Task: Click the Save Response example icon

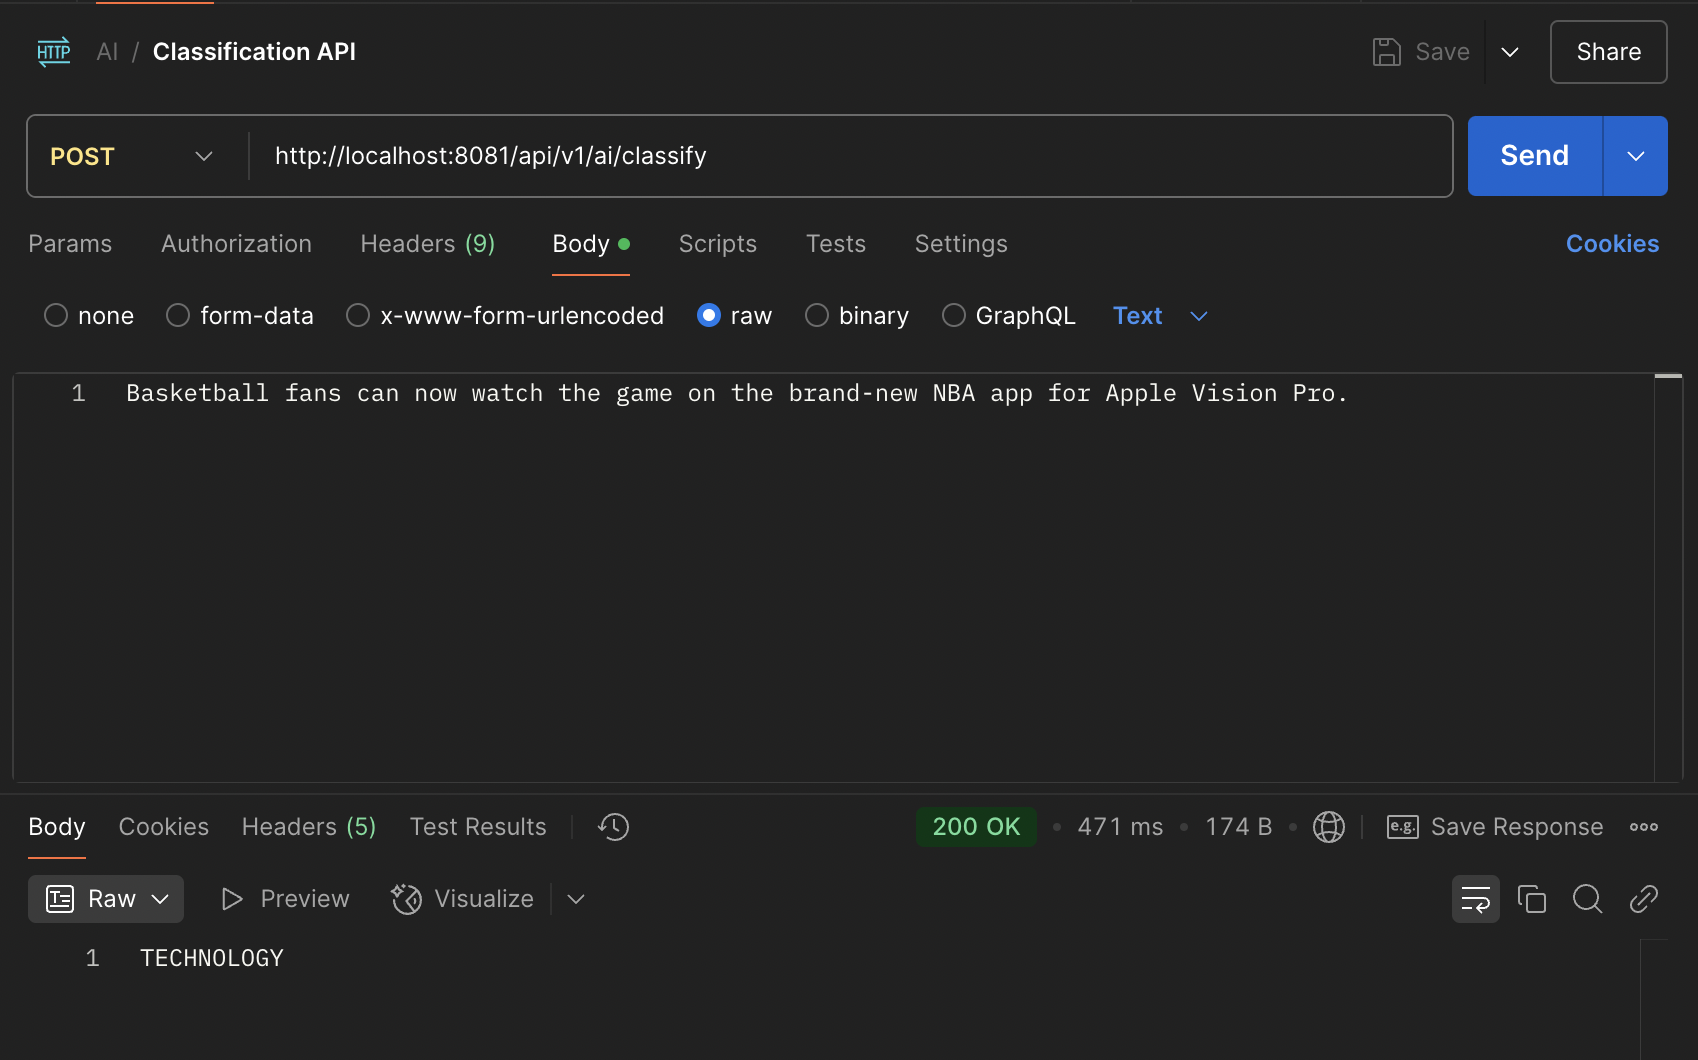Action: coord(1402,827)
